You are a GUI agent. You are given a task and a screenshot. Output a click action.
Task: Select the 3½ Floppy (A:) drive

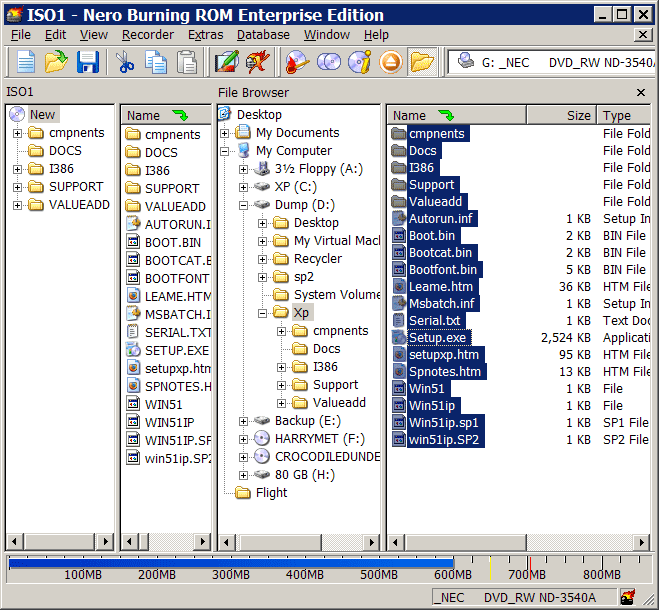coord(319,169)
